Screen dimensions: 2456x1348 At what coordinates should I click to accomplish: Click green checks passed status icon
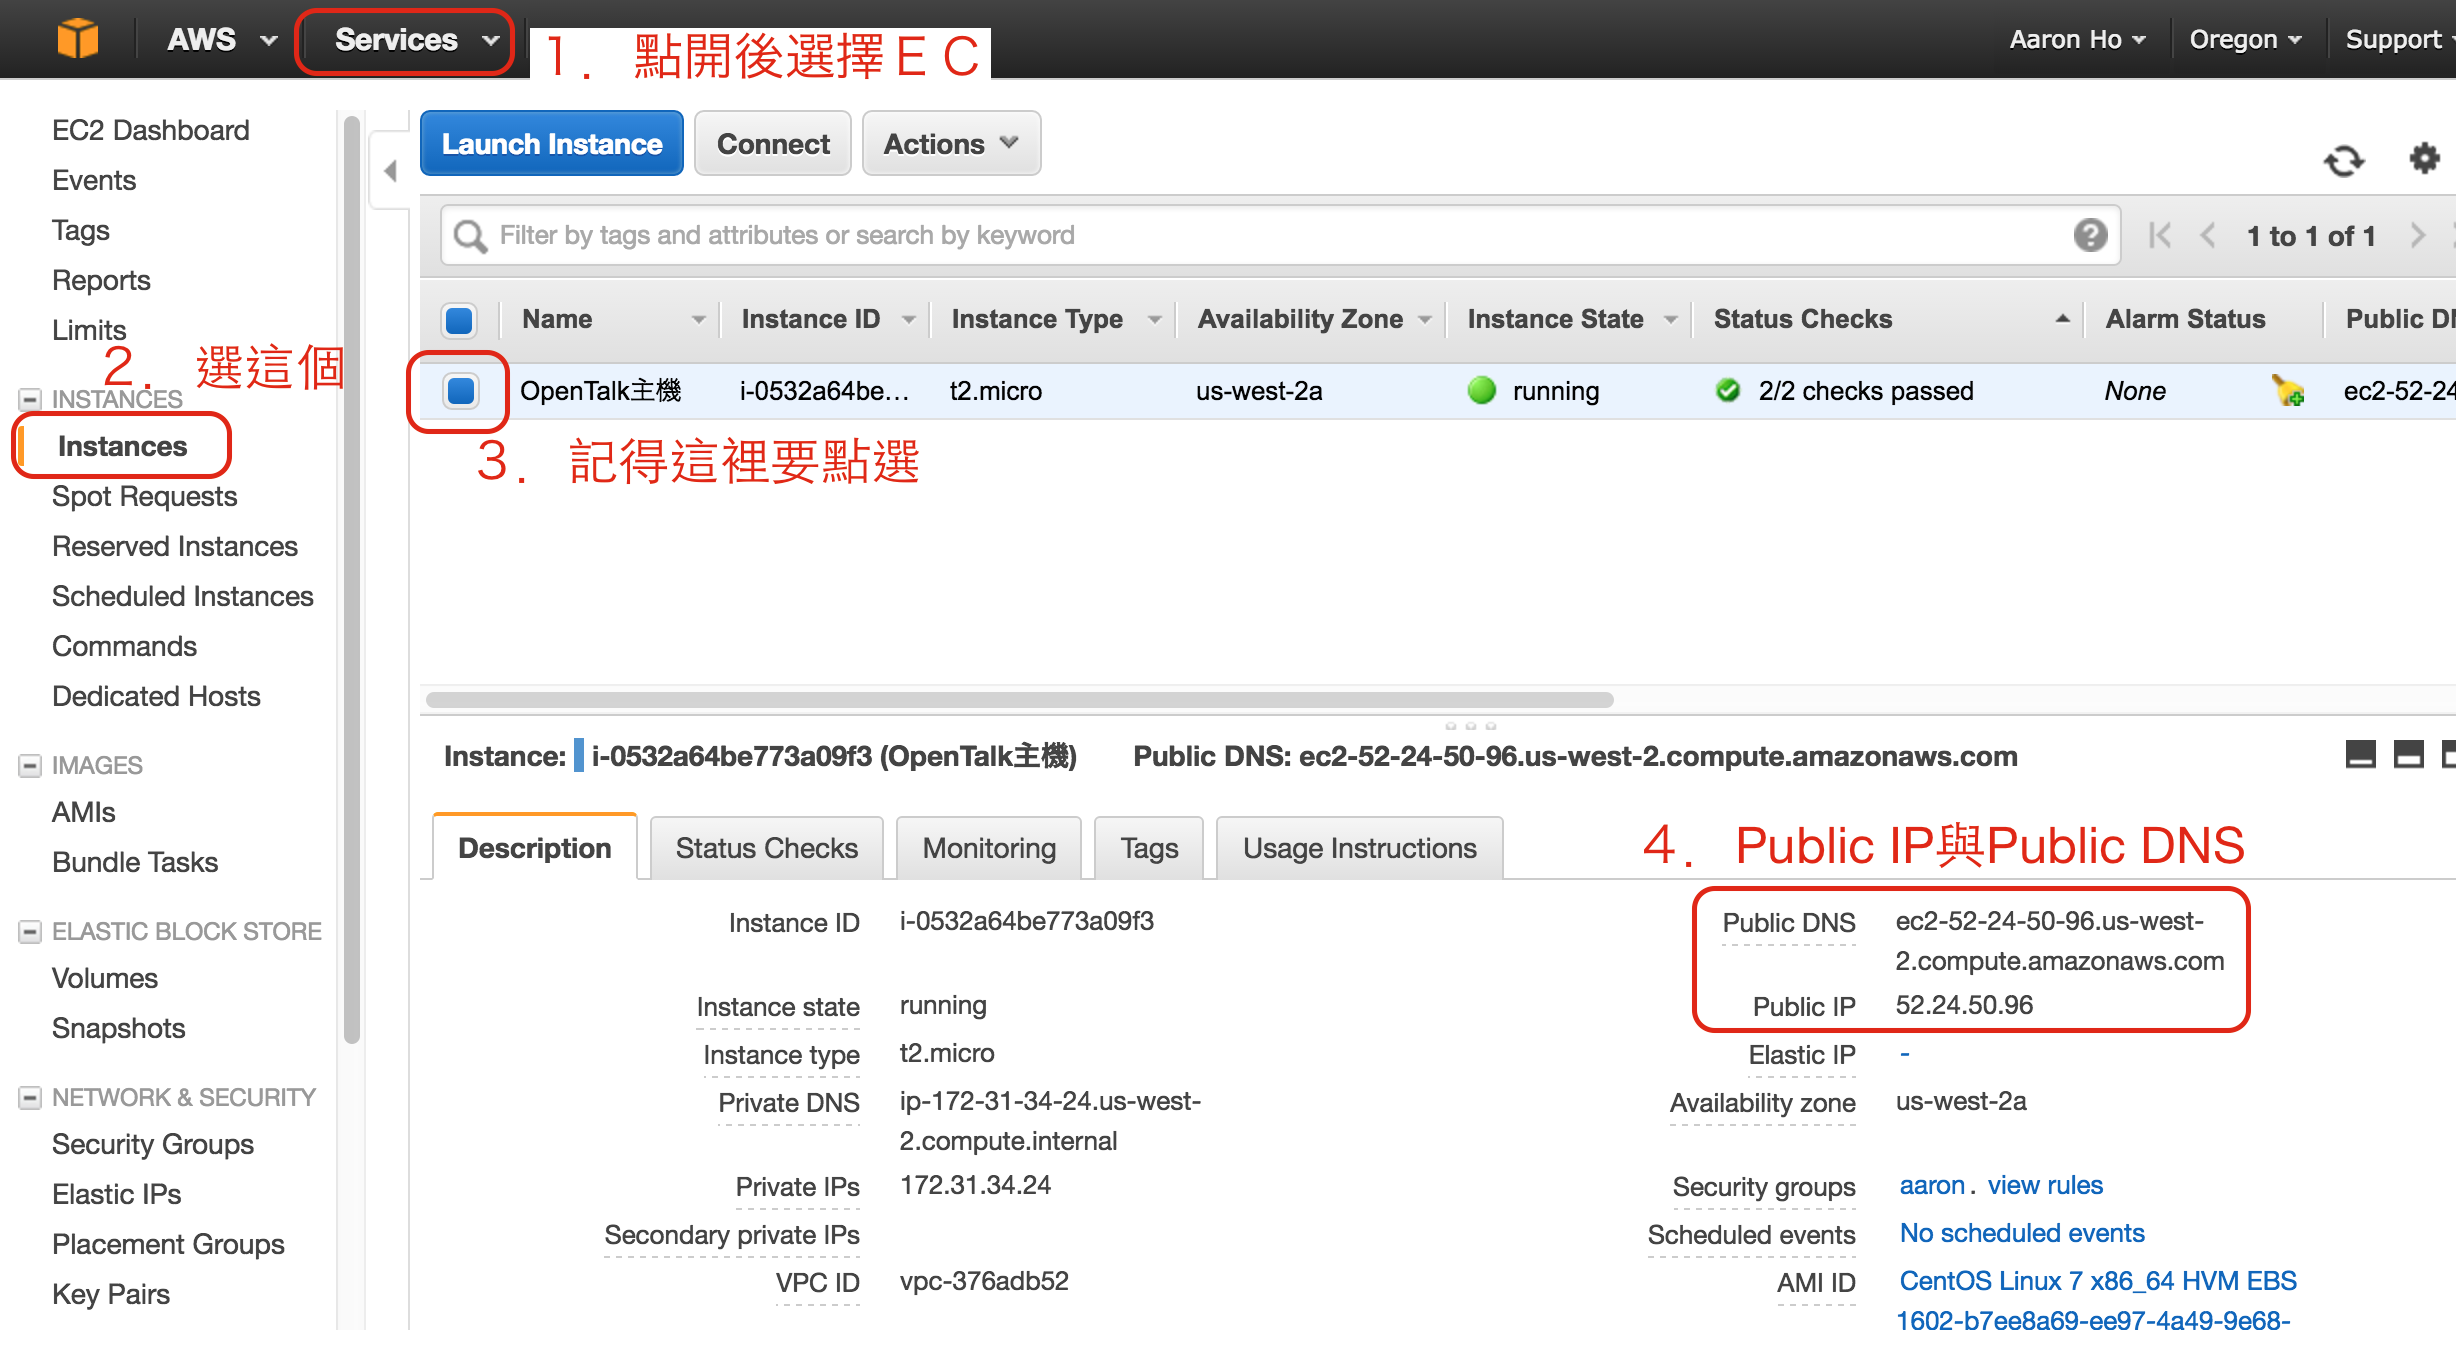click(x=1728, y=390)
